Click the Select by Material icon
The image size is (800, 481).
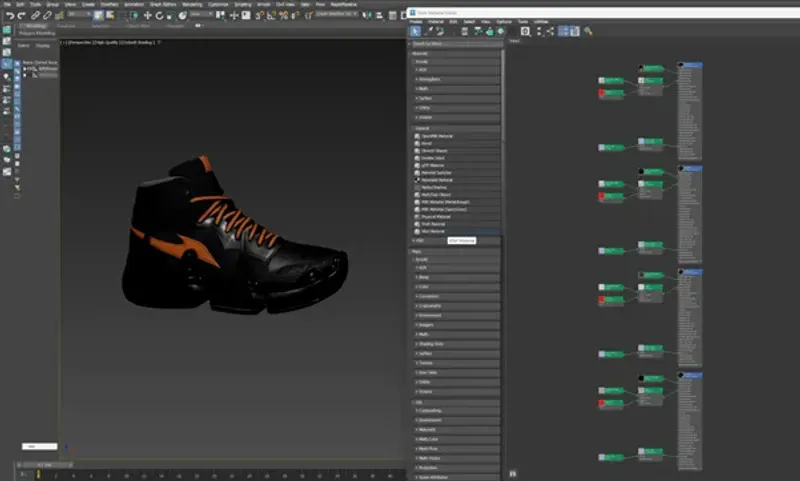pos(588,32)
